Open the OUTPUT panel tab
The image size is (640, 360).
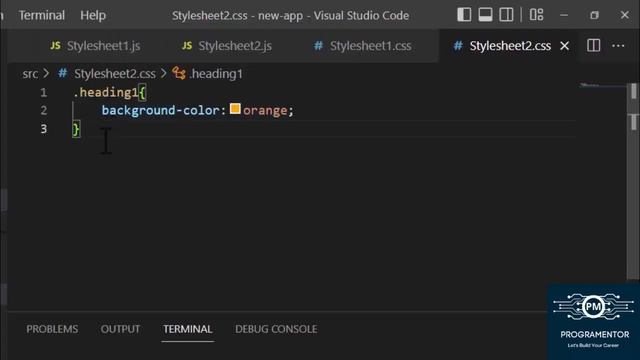[120, 329]
